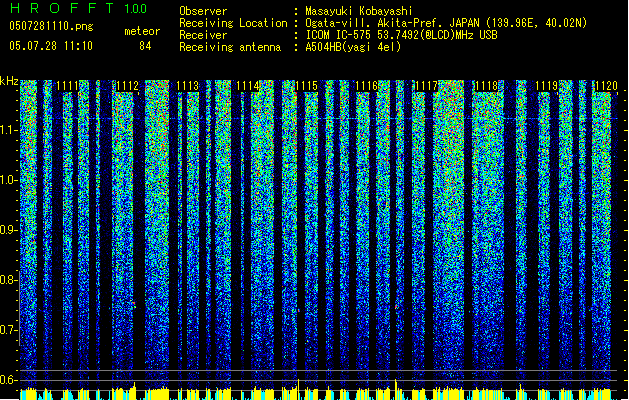Click the 1117 time marker

(426, 86)
